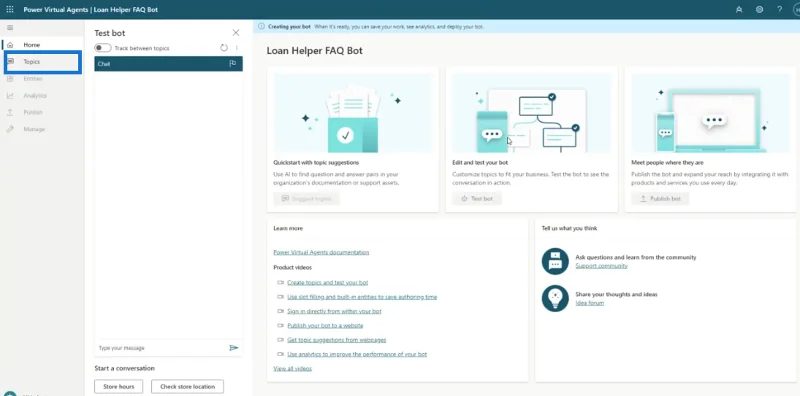Click Store hours suggestion
The width and height of the screenshot is (800, 396).
(x=118, y=387)
